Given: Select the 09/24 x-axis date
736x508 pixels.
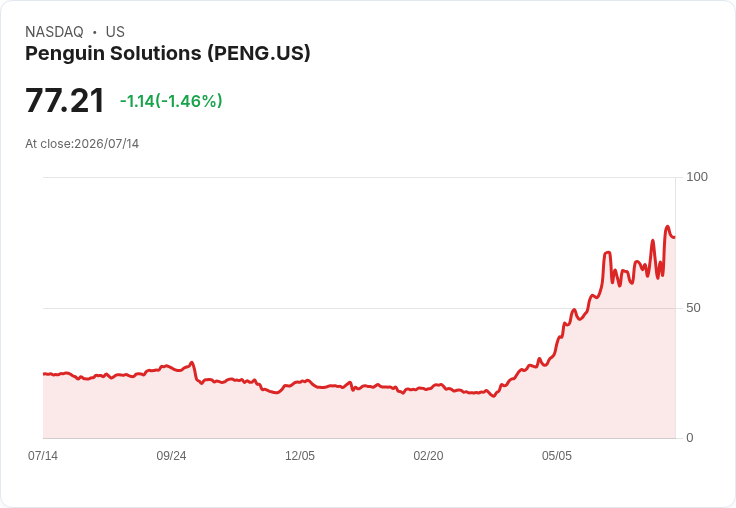Looking at the screenshot, I should tap(171, 456).
